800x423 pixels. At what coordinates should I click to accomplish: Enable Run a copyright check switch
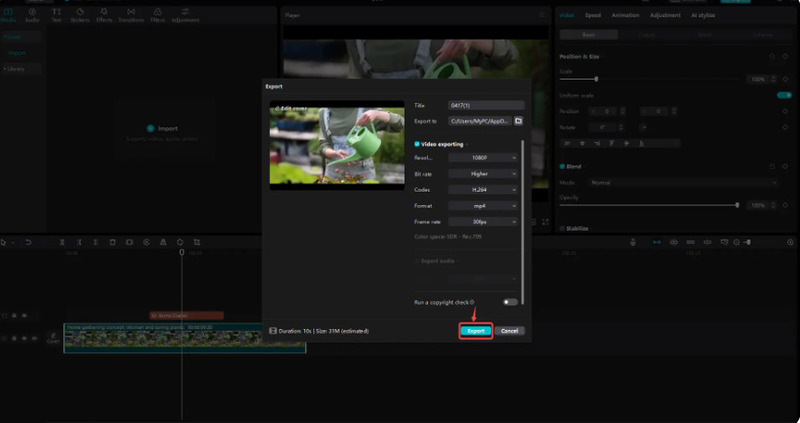[510, 301]
